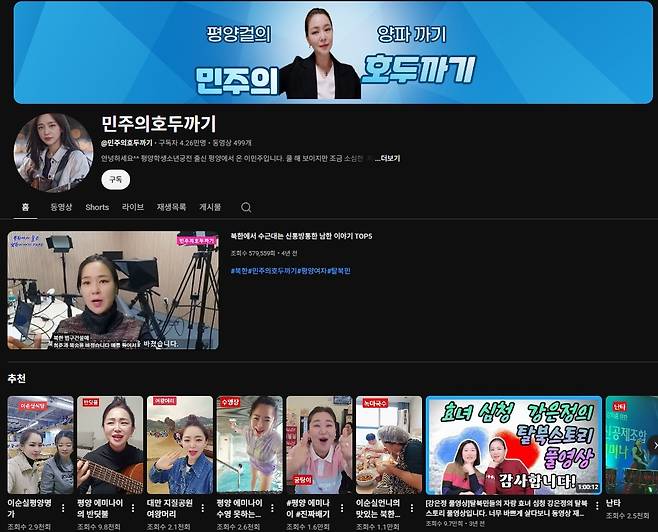
Task: Open options menu for #진짜배기 short
Action: 342,508
